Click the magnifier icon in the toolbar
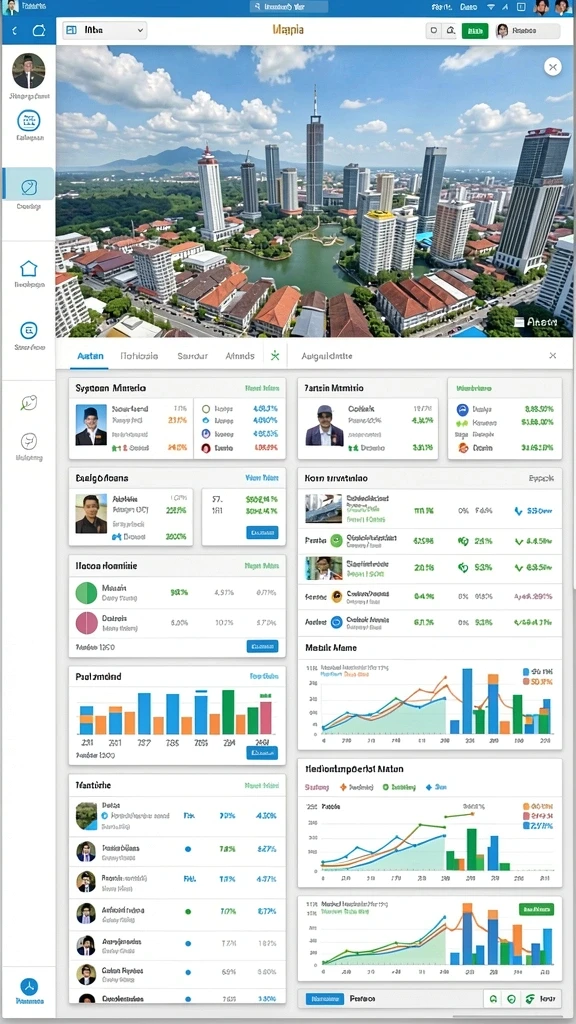Image resolution: width=576 pixels, height=1024 pixels. pos(451,31)
